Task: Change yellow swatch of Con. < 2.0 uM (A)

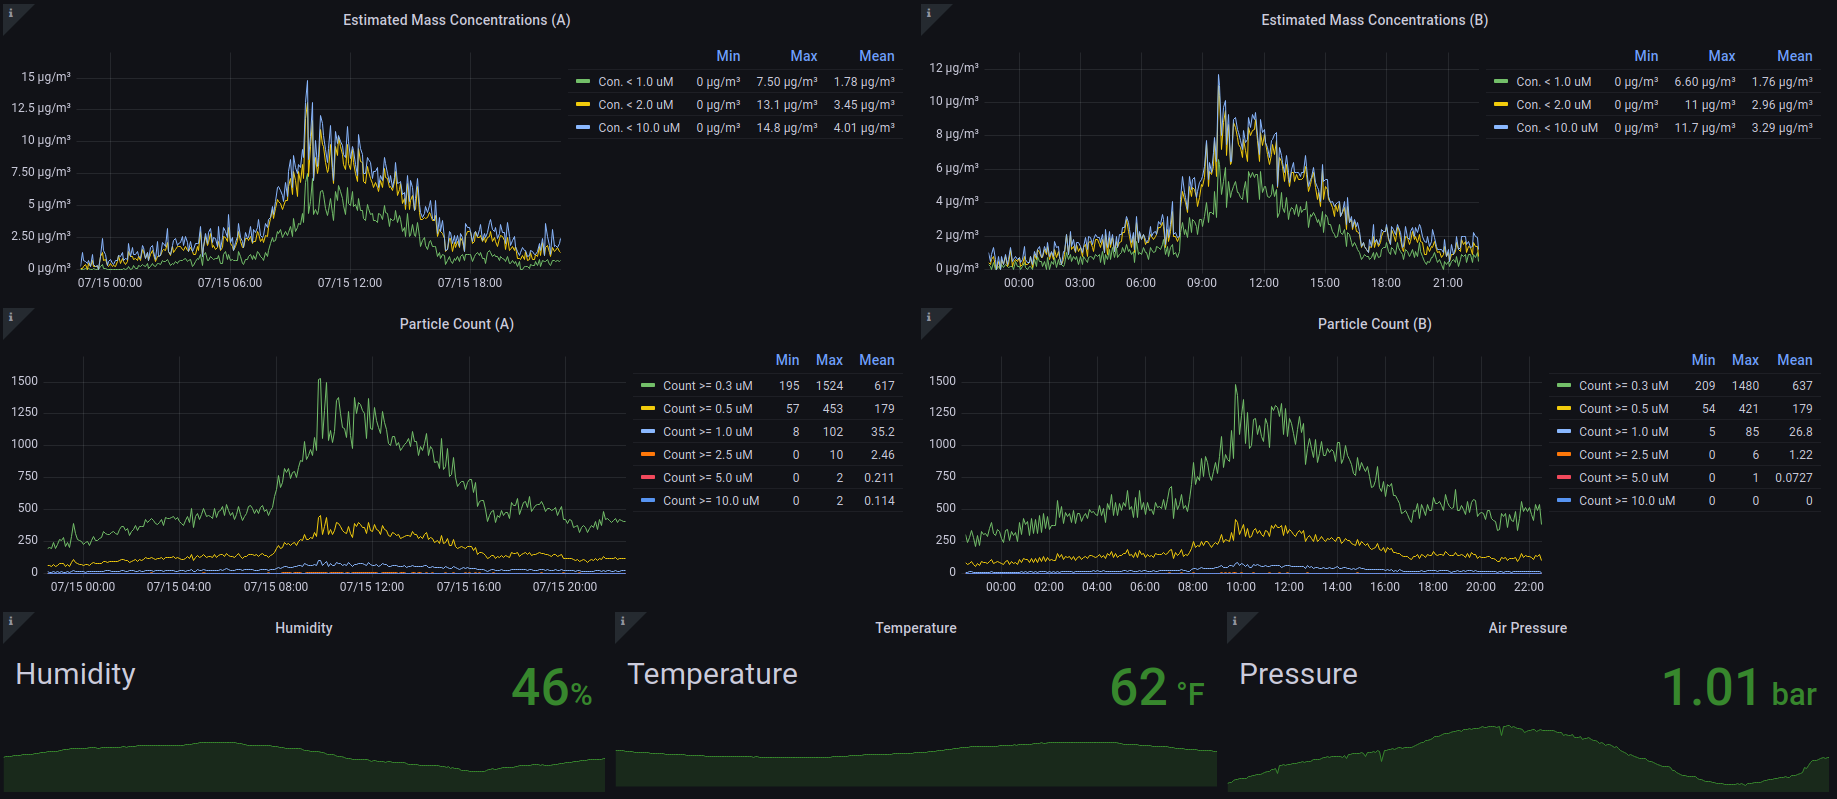Action: (x=583, y=105)
